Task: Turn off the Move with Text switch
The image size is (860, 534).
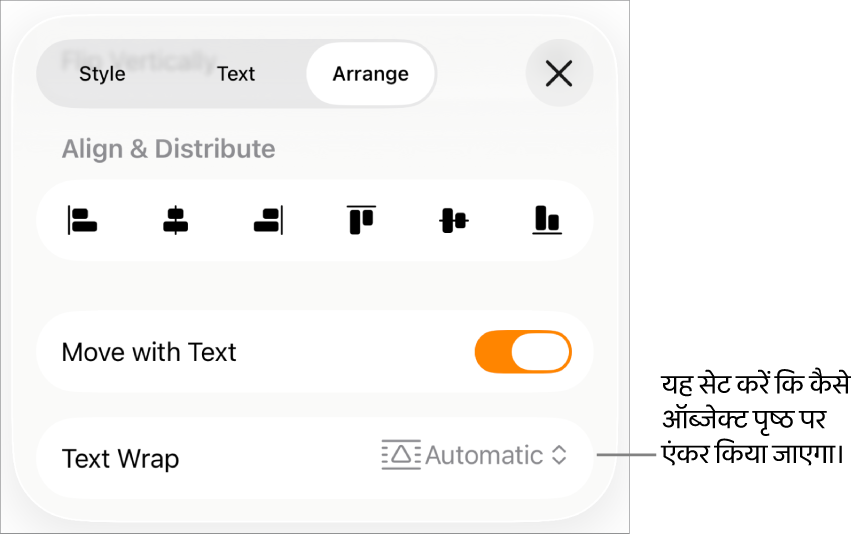Action: coord(523,351)
